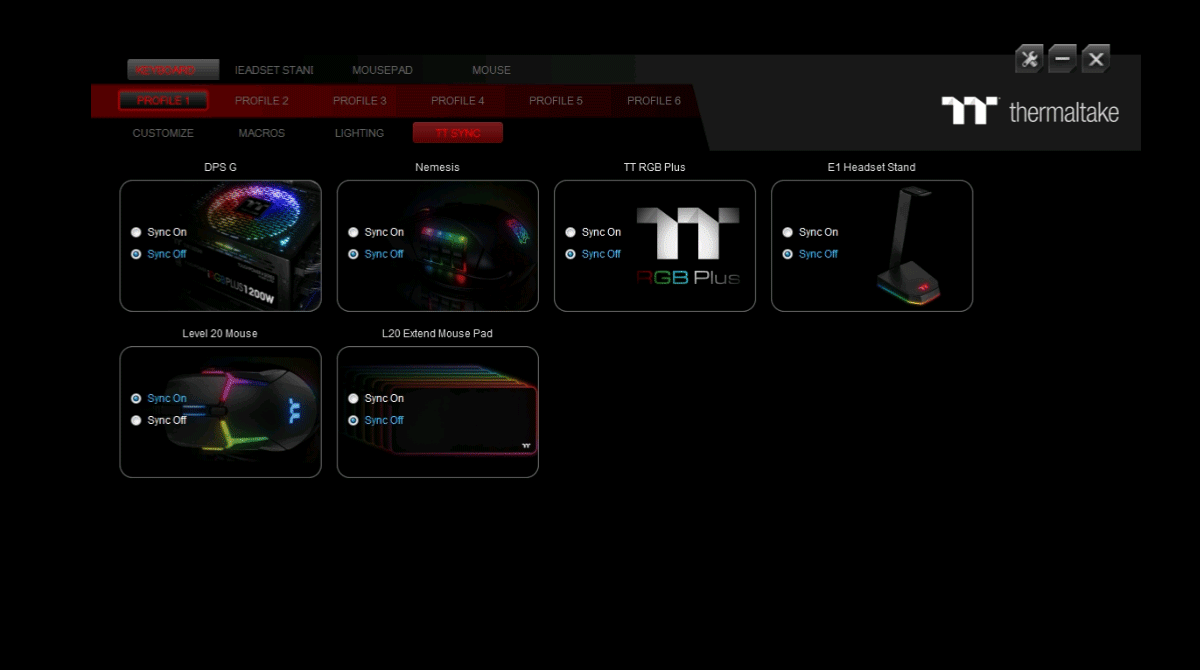Click the TT RGB Plus logo image

pyautogui.click(x=688, y=246)
